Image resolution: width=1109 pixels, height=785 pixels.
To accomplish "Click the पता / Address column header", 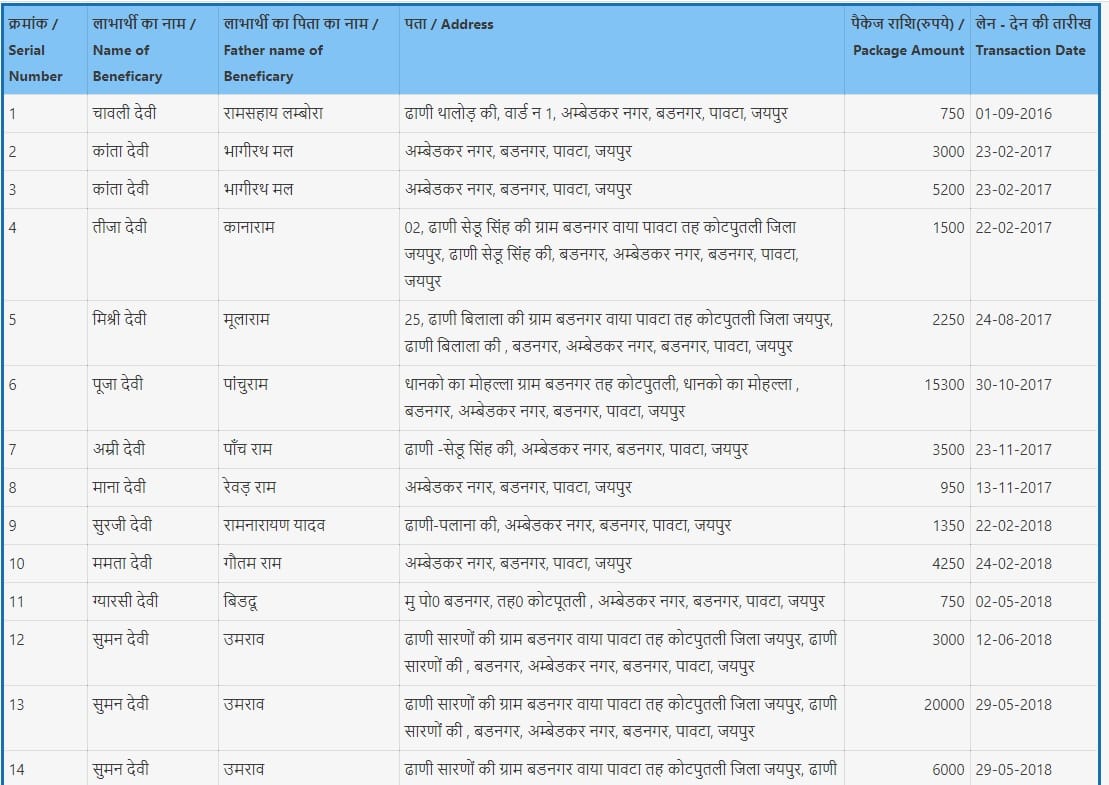I will 449,24.
